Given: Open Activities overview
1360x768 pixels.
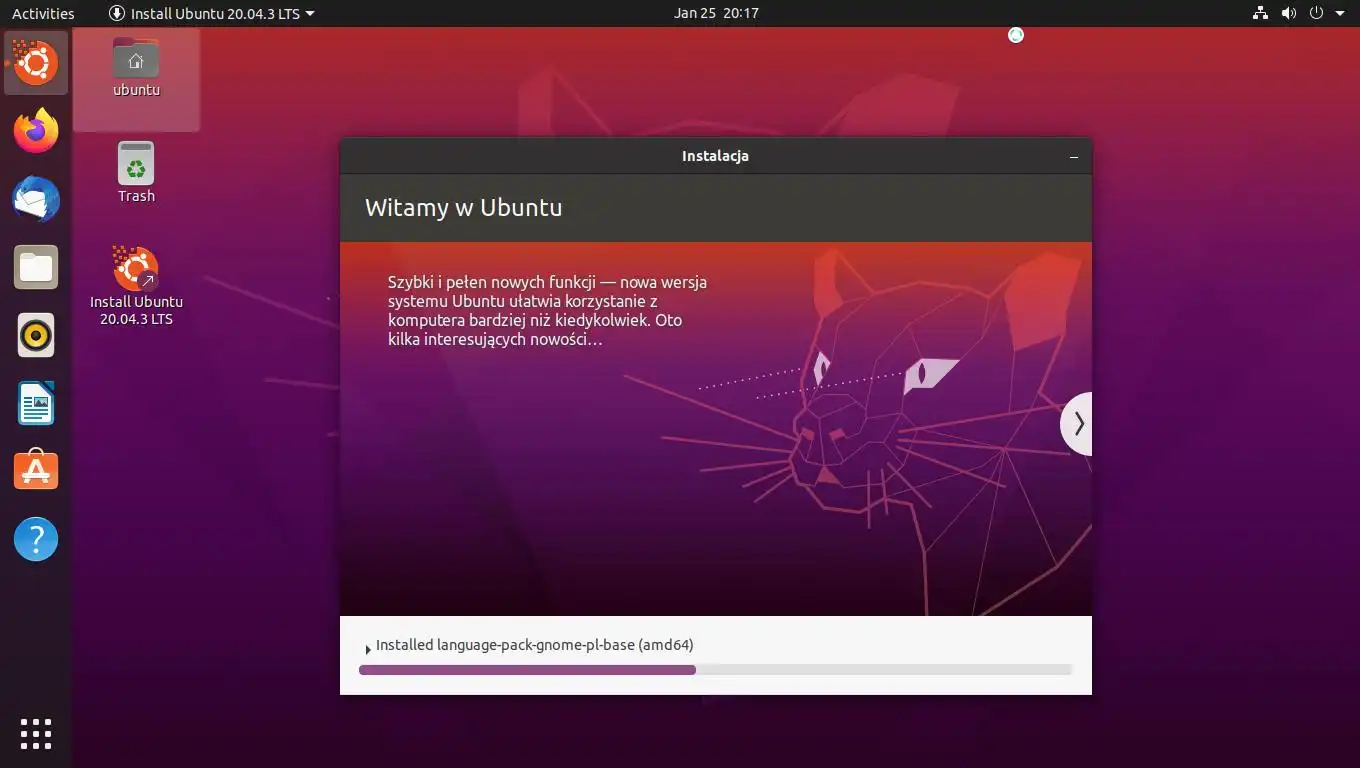Looking at the screenshot, I should point(43,13).
